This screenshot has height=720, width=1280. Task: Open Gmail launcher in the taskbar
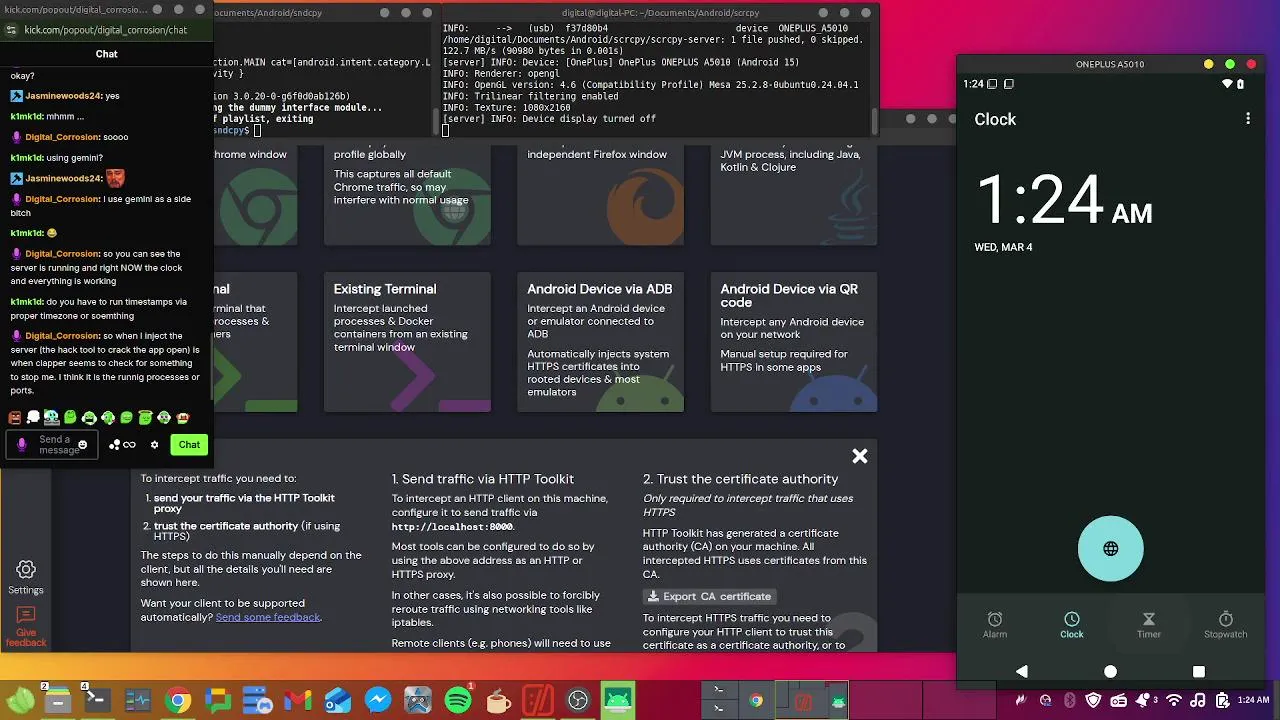pos(298,701)
